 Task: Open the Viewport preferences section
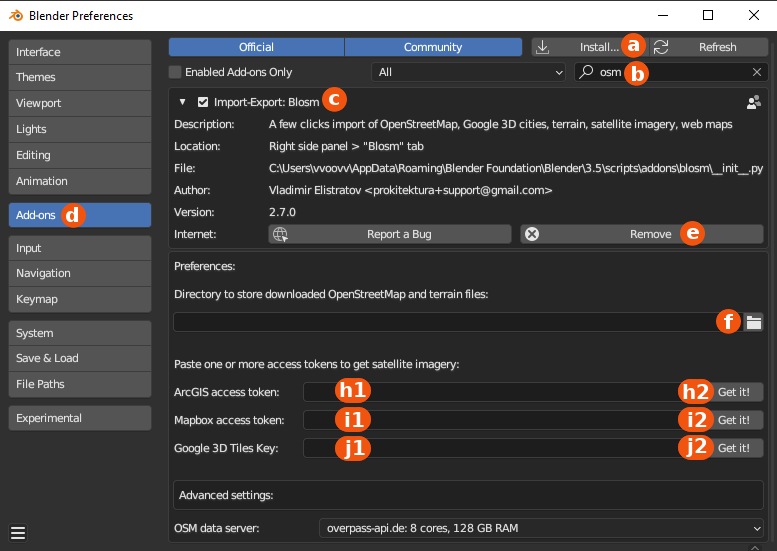80,103
